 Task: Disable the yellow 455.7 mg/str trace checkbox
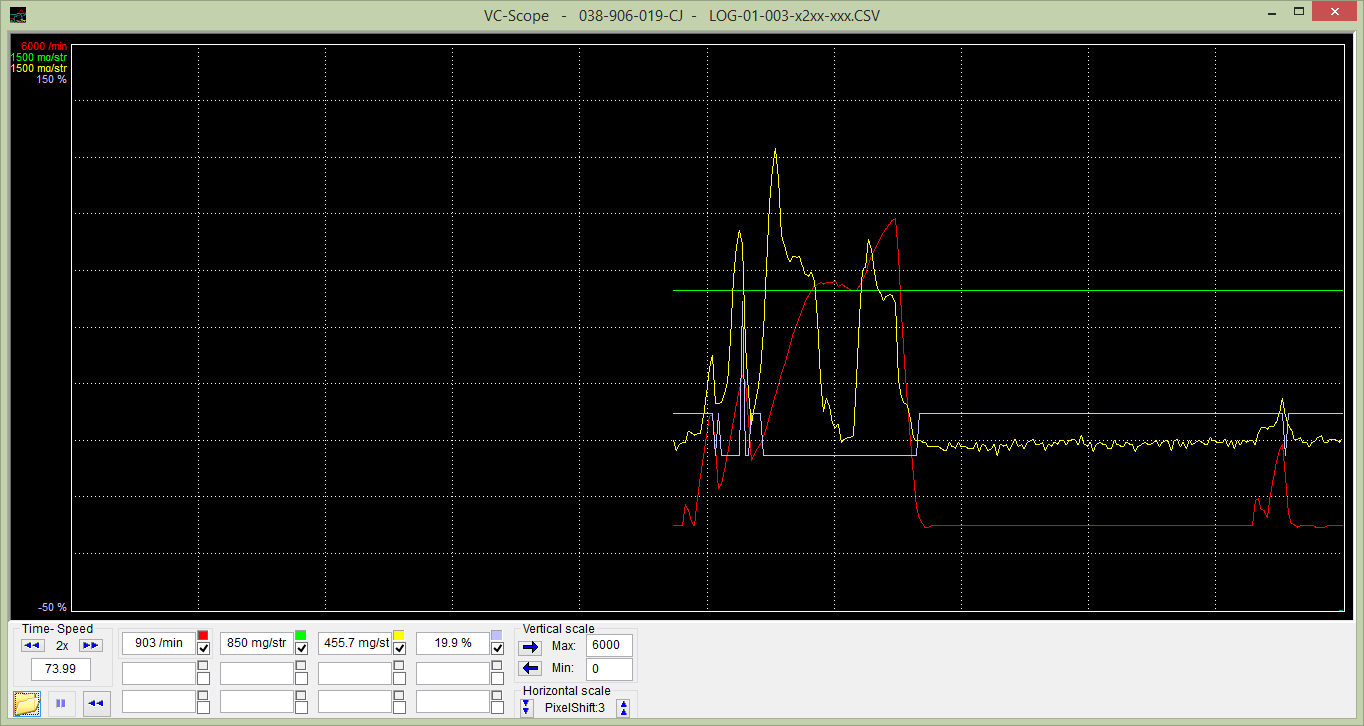tap(399, 649)
